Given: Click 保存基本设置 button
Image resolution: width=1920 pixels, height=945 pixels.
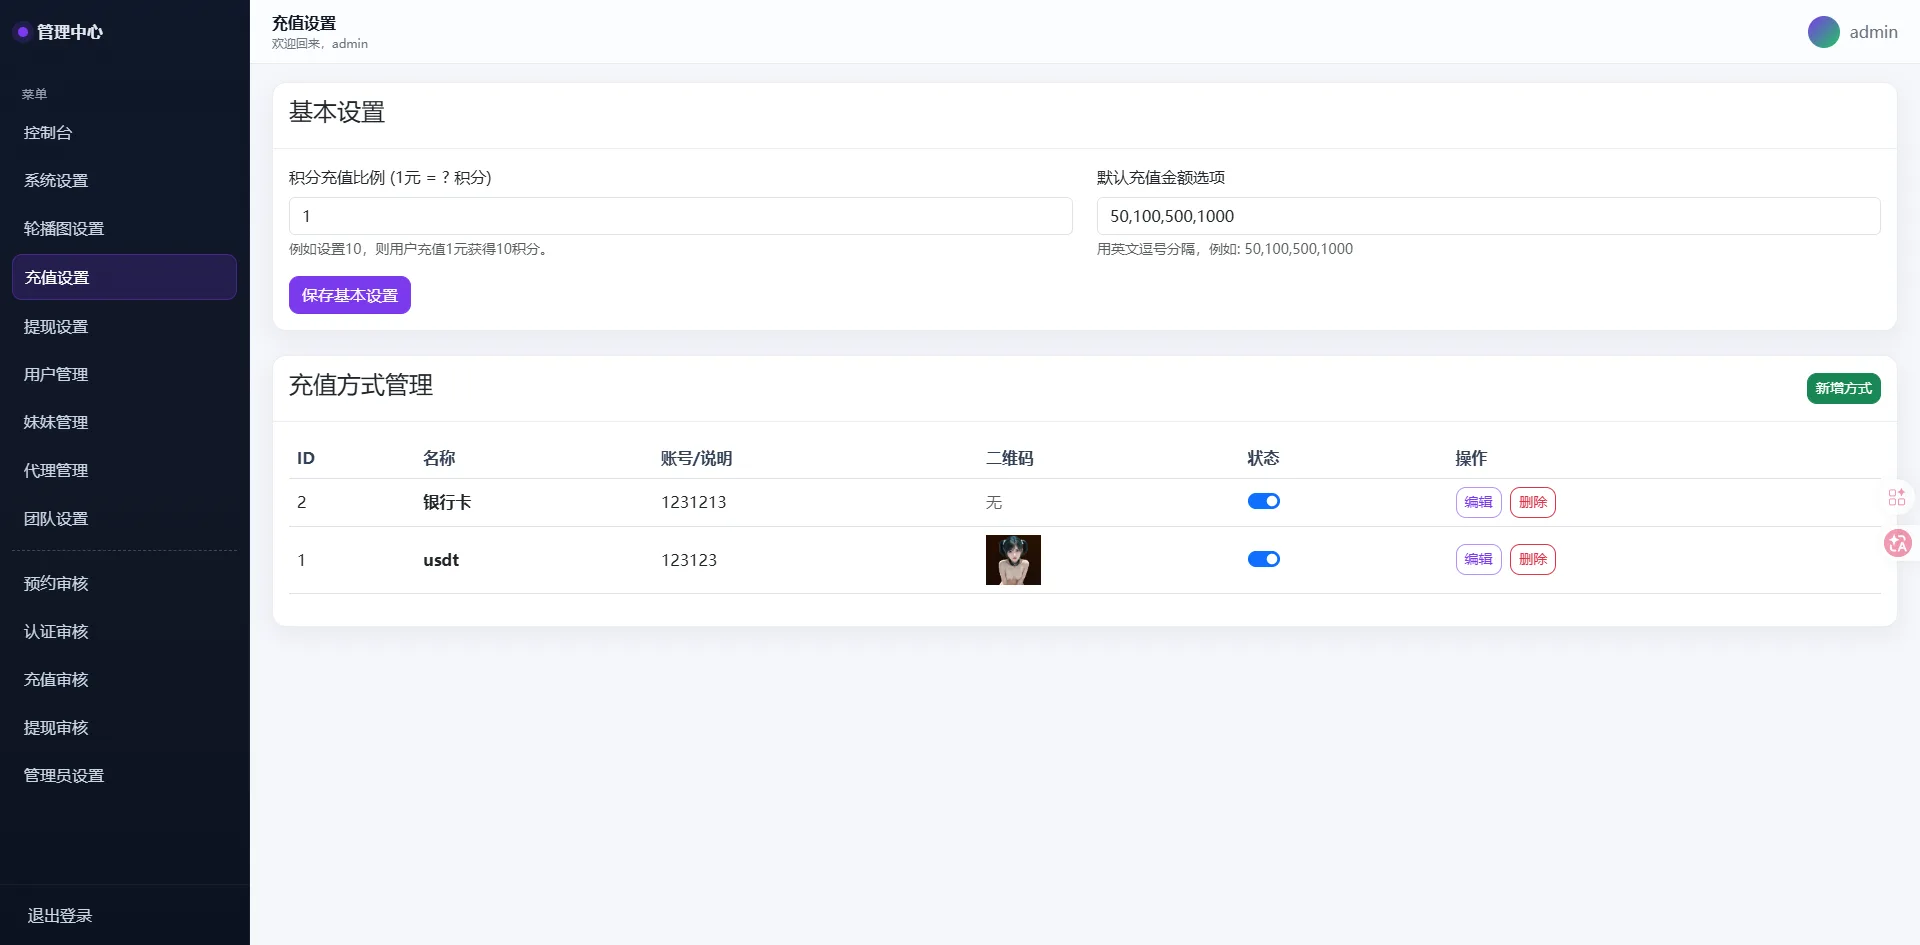Looking at the screenshot, I should click(x=349, y=295).
